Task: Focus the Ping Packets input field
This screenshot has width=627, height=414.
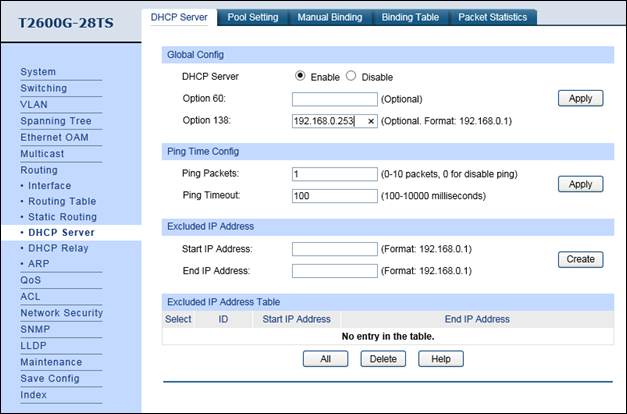Action: pyautogui.click(x=335, y=174)
